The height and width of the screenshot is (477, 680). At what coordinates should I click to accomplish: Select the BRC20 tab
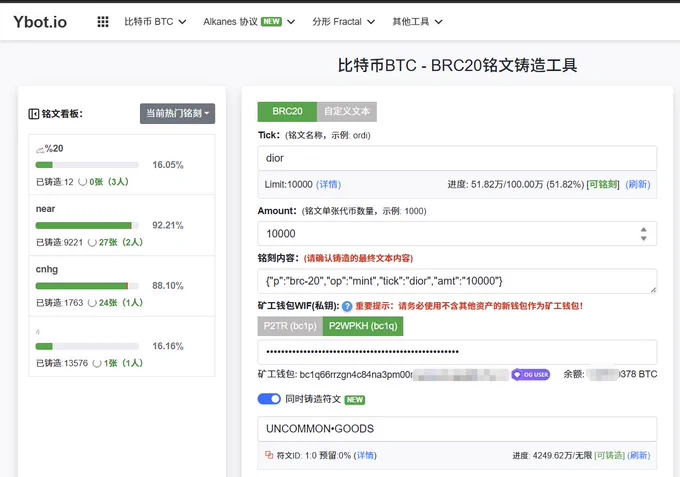coord(287,111)
